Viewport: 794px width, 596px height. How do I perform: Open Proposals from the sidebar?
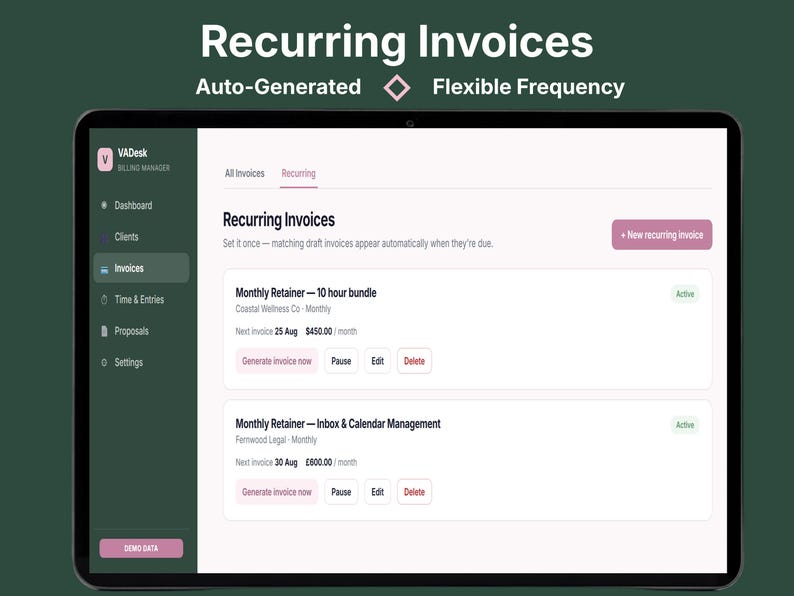coord(141,331)
